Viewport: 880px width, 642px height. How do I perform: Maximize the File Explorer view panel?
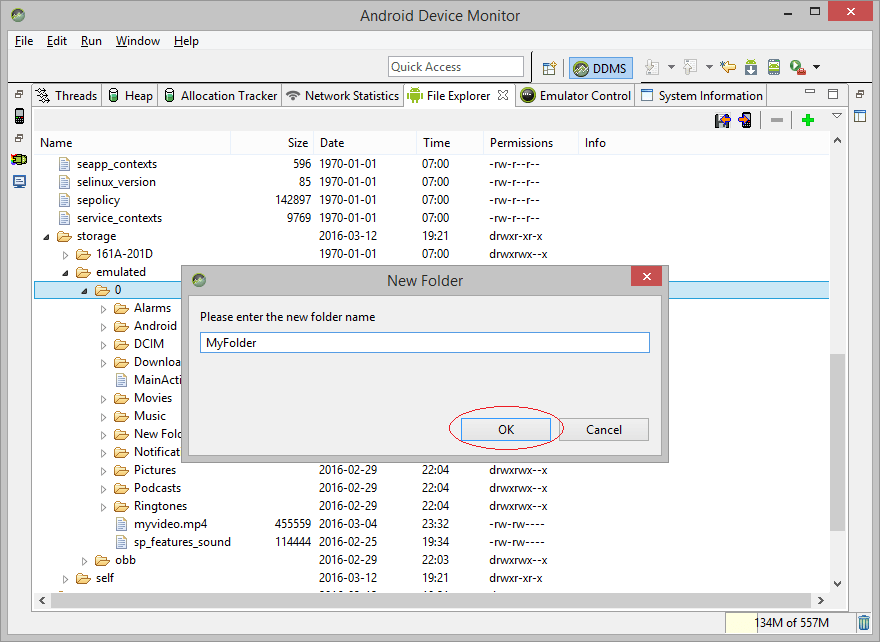pyautogui.click(x=833, y=94)
